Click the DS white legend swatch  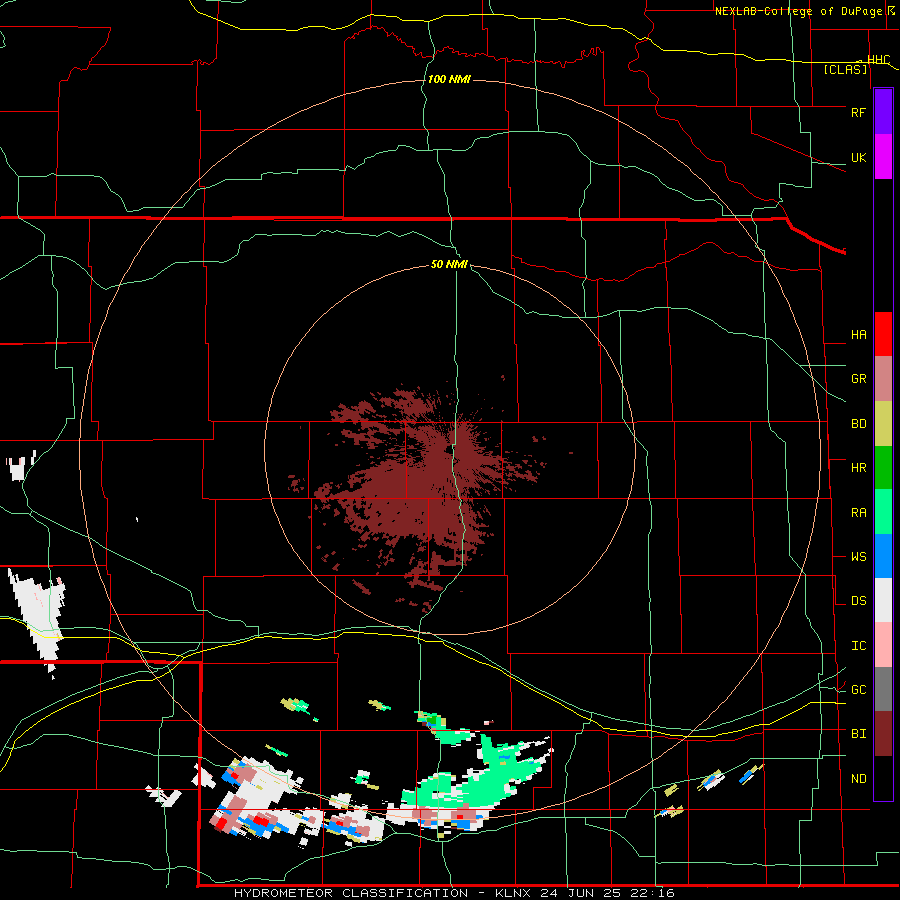point(883,600)
